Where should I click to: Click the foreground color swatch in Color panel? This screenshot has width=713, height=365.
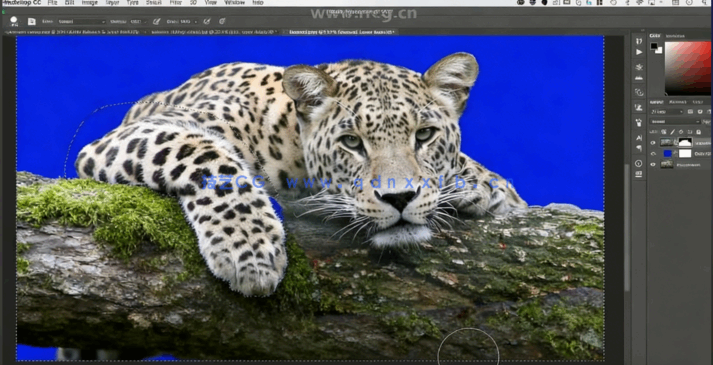point(654,46)
